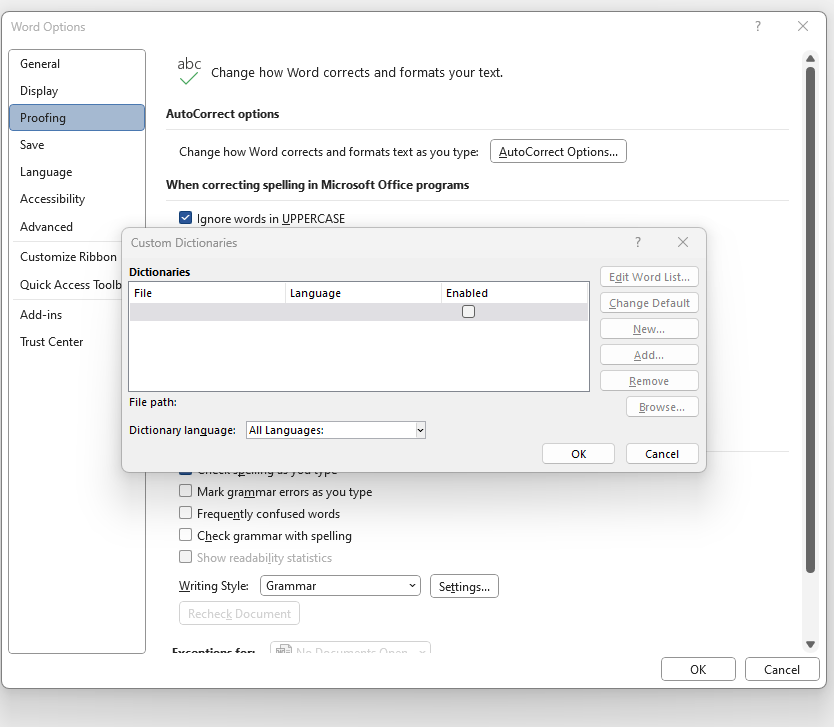834x727 pixels.
Task: Enable "Check grammar with spelling"
Action: point(185,535)
